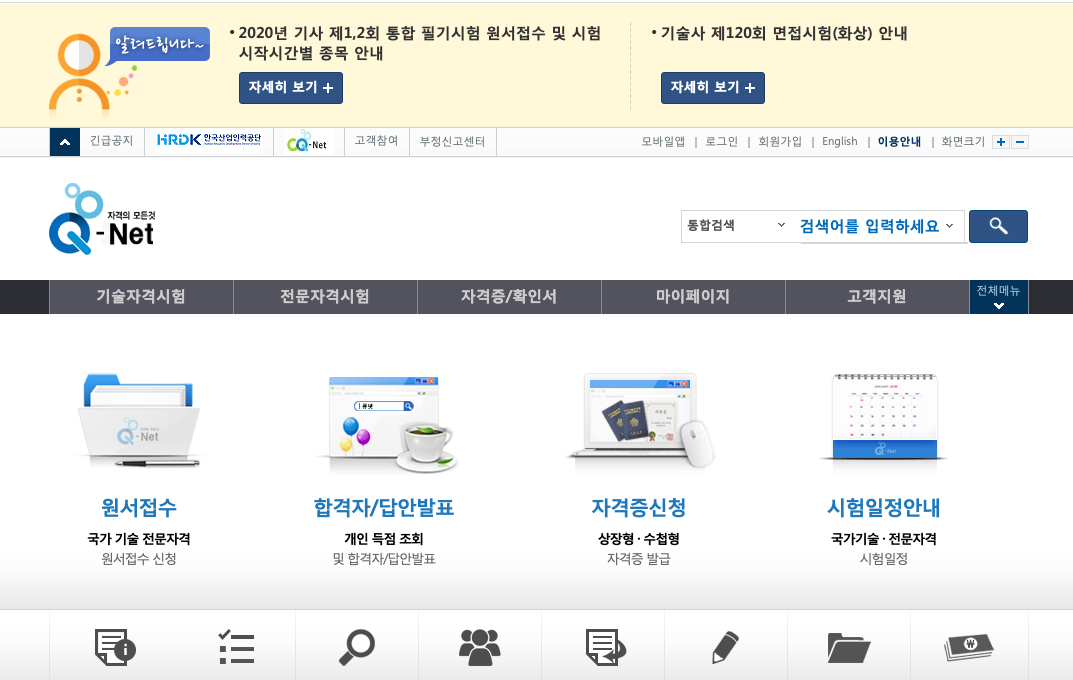
Task: Select the people group icon
Action: coord(480,647)
